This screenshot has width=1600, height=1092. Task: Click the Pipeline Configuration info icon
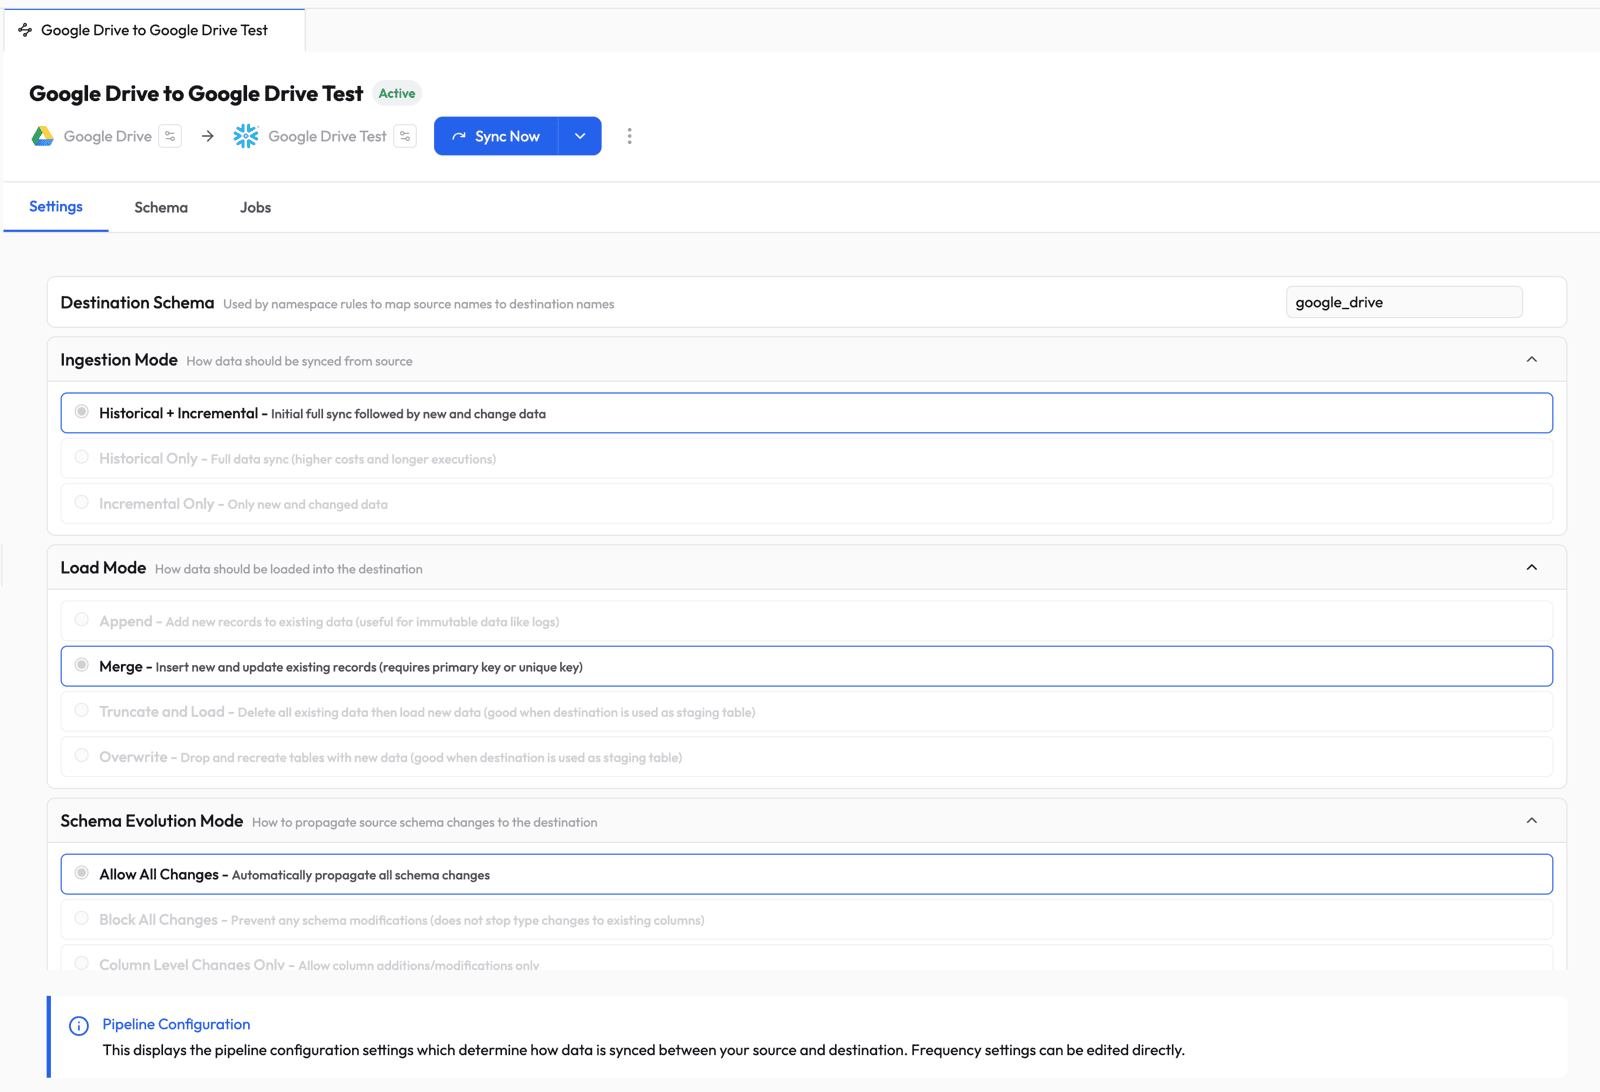tap(79, 1025)
